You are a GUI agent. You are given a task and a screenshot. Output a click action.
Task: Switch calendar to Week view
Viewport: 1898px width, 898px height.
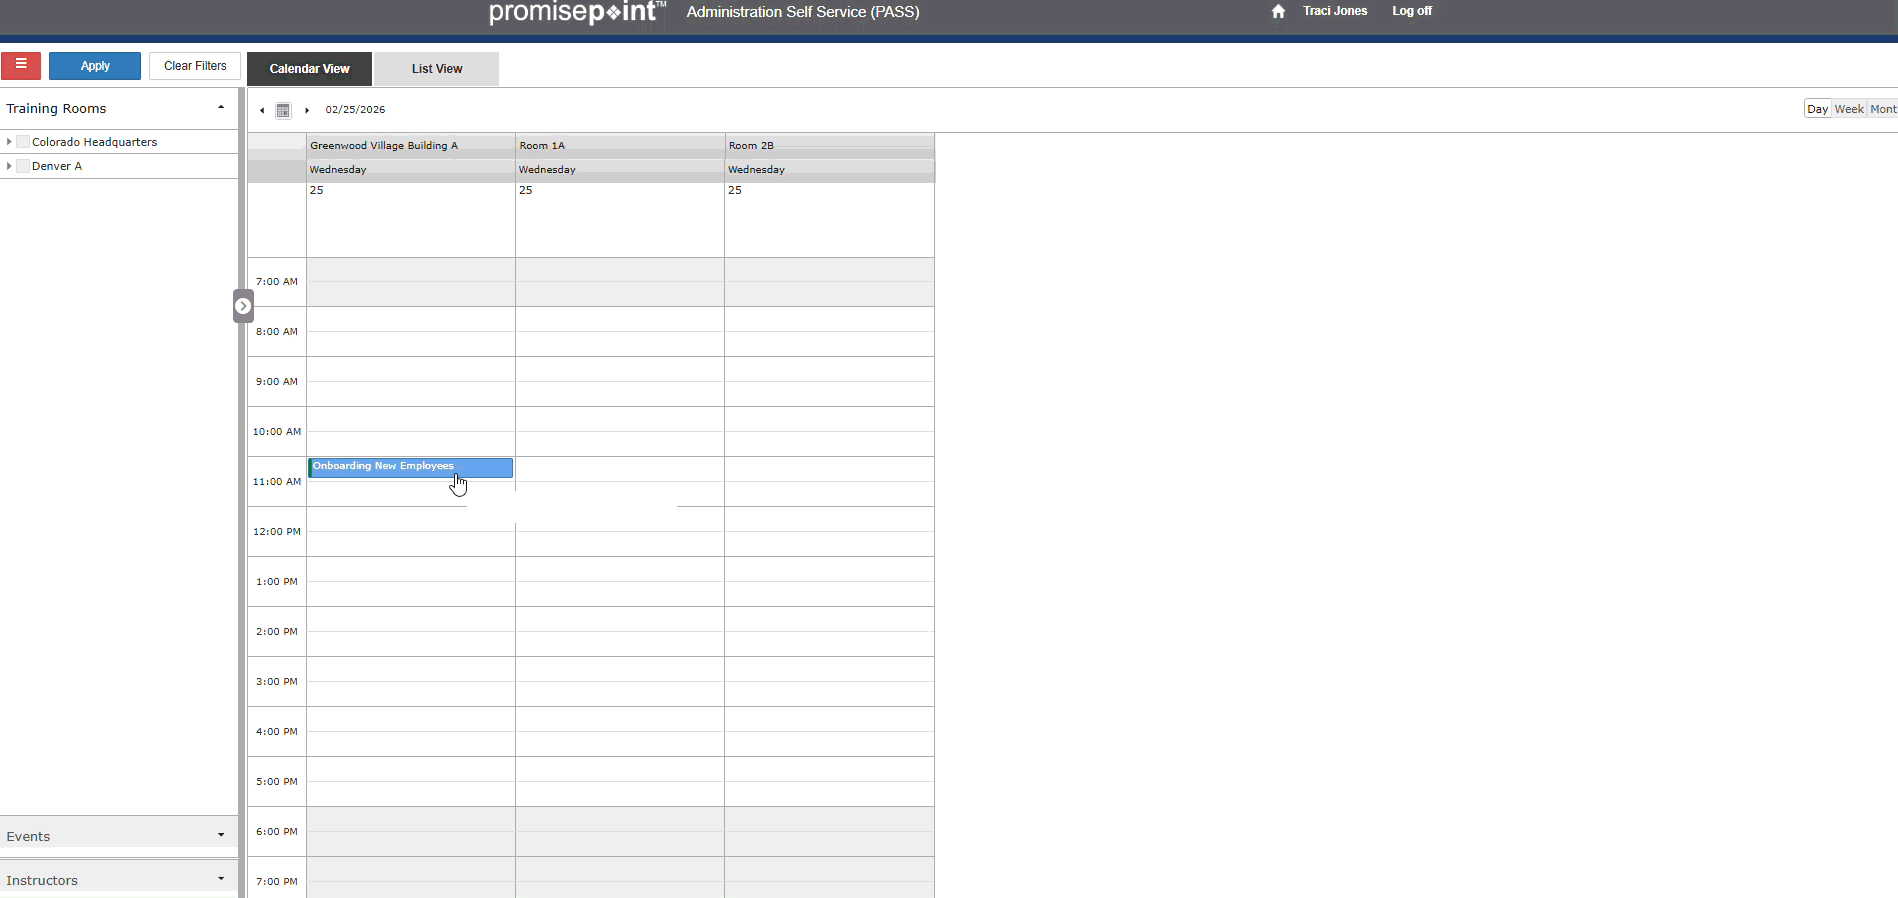coord(1848,109)
